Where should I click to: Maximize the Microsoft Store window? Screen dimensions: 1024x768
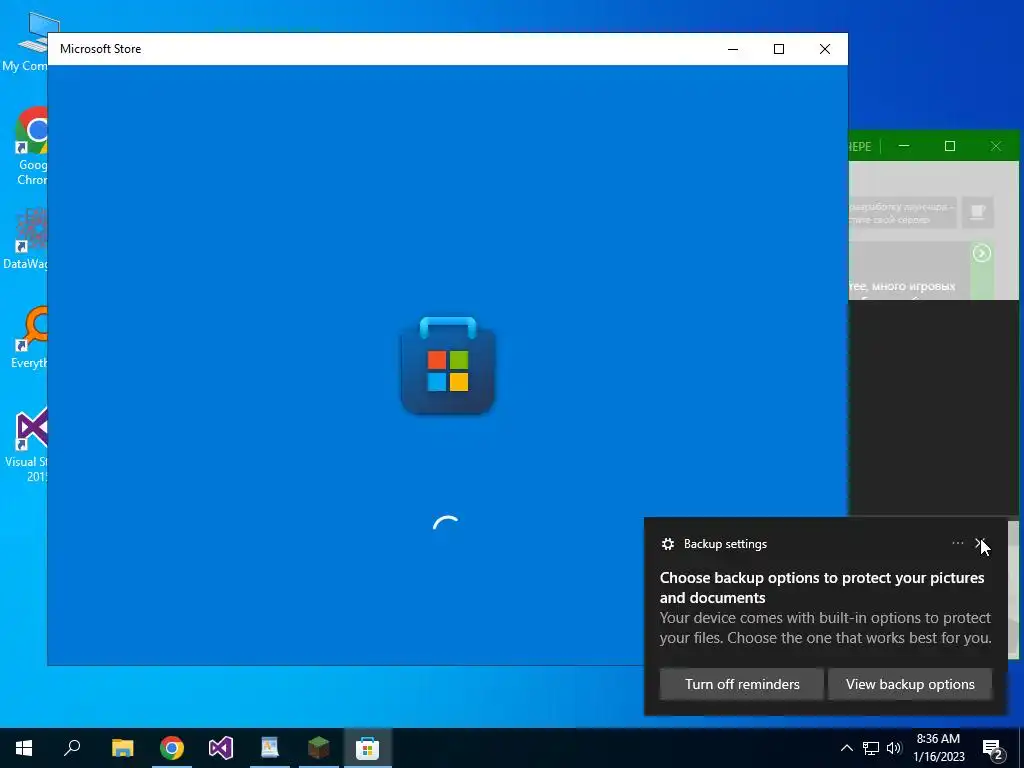pyautogui.click(x=778, y=49)
